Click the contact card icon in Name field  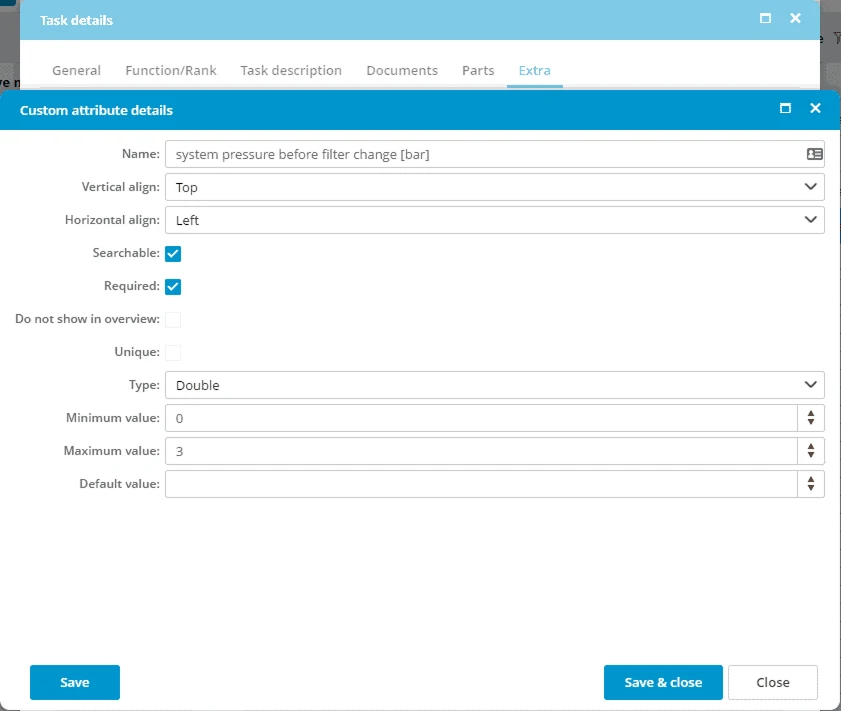814,154
